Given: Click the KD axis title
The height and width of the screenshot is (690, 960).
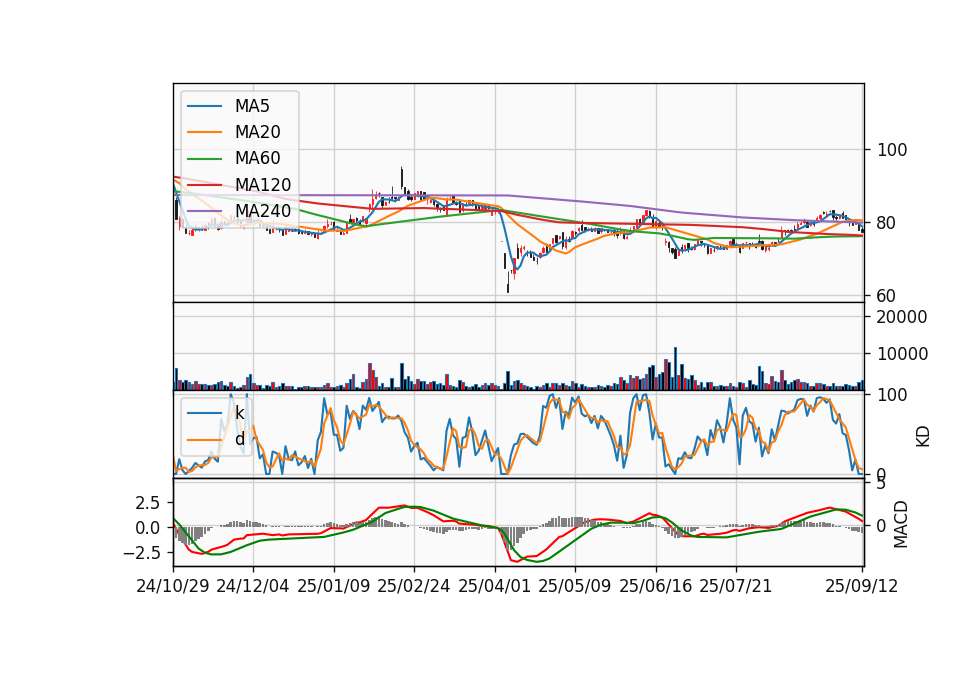Looking at the screenshot, I should point(923,437).
